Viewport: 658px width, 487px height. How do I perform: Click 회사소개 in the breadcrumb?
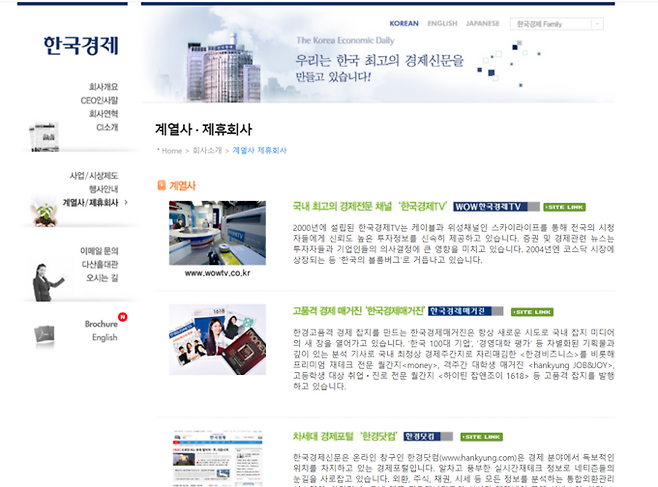[207, 150]
